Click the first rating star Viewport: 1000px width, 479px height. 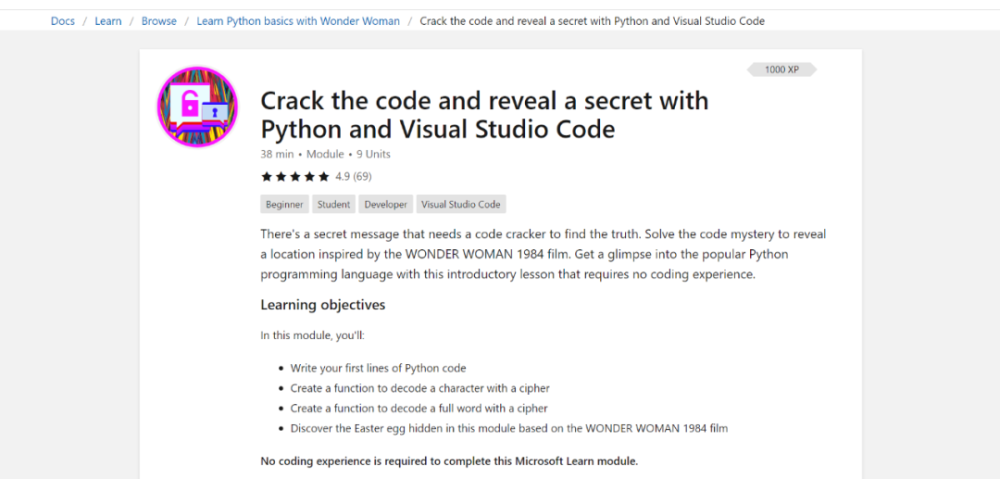266,177
